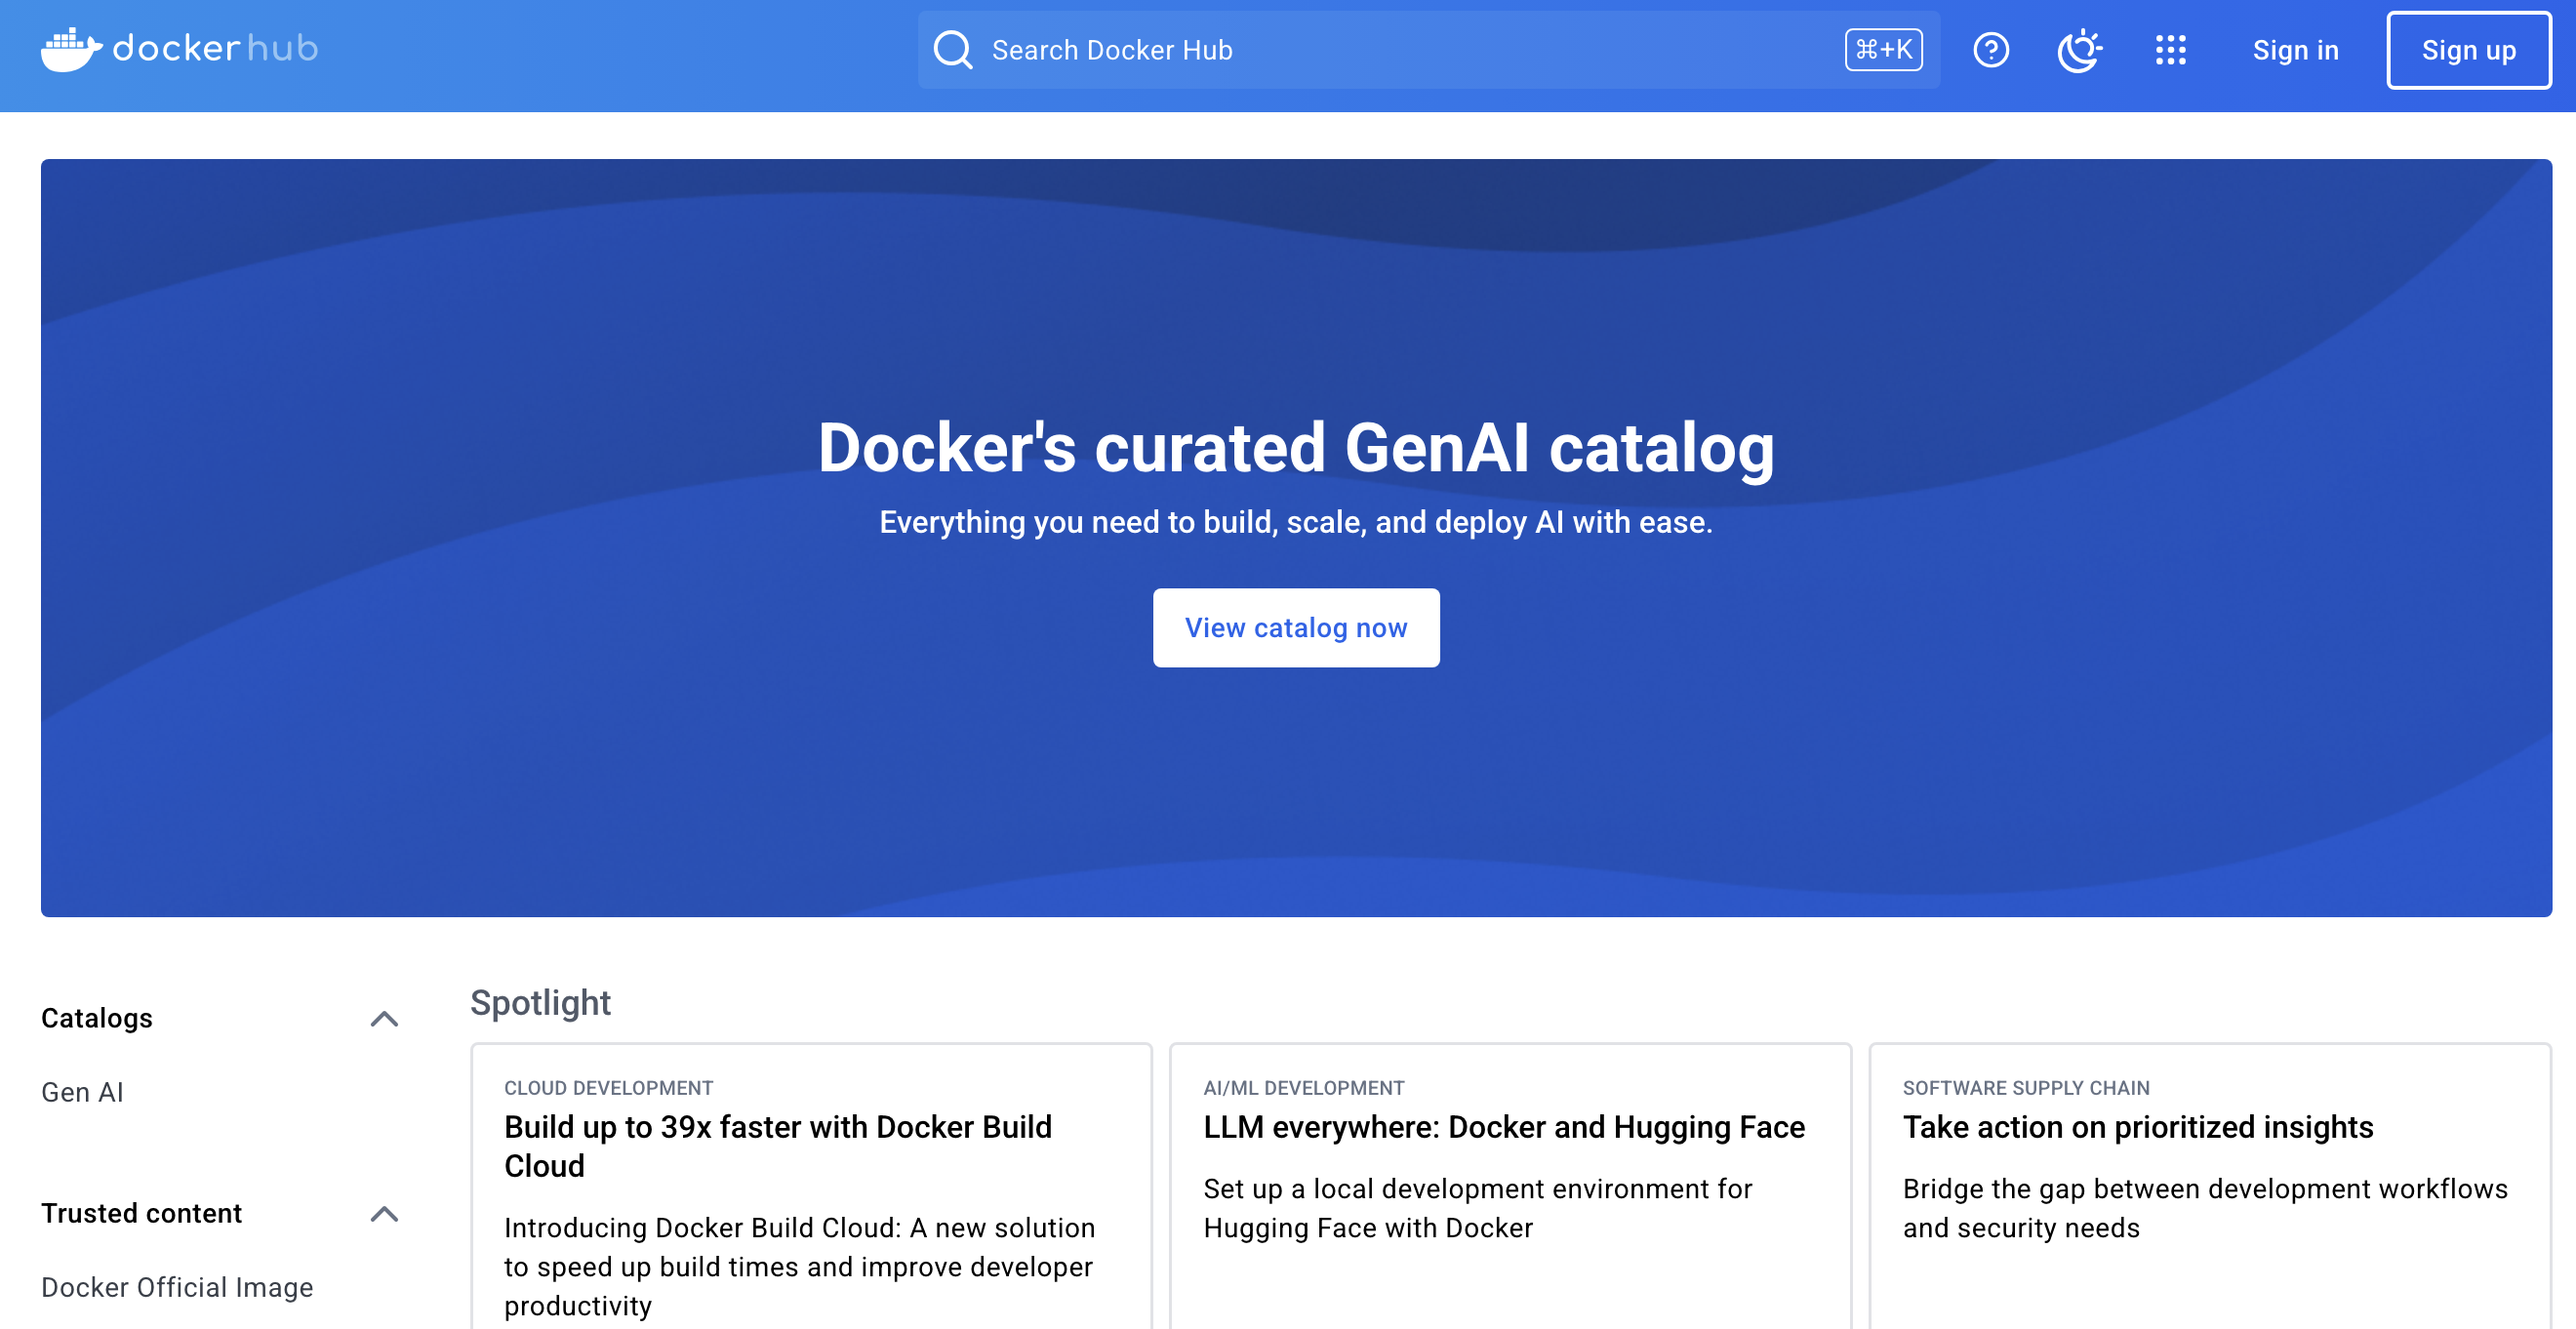
Task: Open the apps grid icon in navbar
Action: tap(2171, 49)
